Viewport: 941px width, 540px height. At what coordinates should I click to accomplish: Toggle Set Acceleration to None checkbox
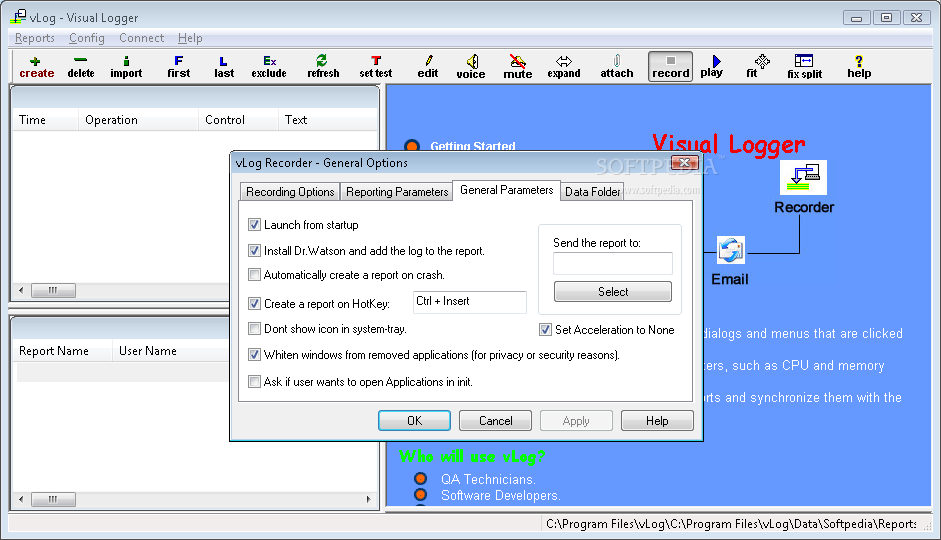[545, 329]
